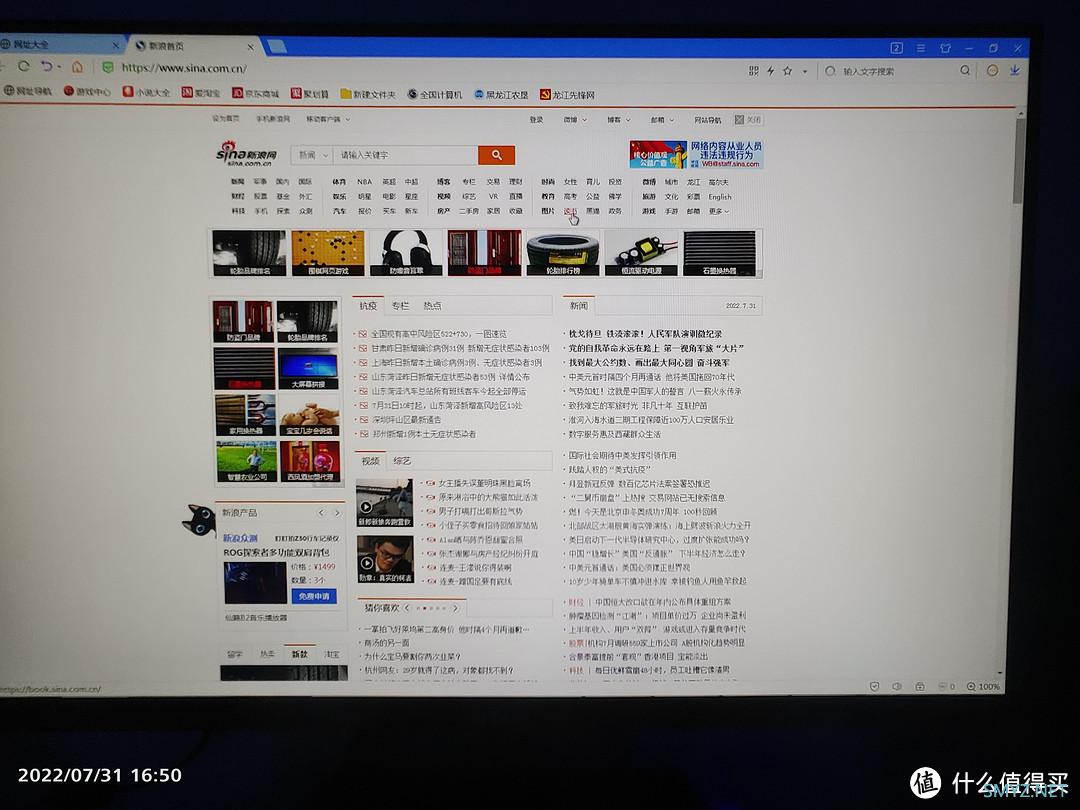Screen dimensions: 1080x810
Task: Click the round face icon in toolbar
Action: (x=992, y=70)
